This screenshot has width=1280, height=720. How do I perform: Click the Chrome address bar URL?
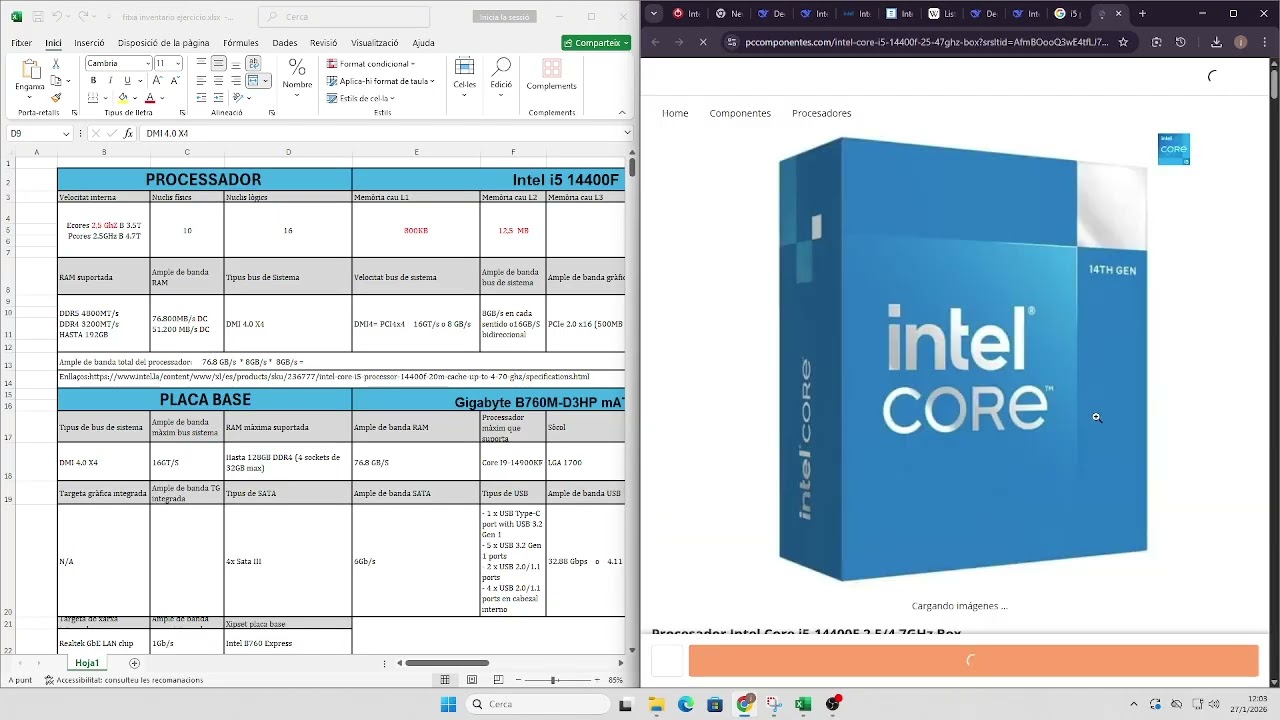[927, 42]
